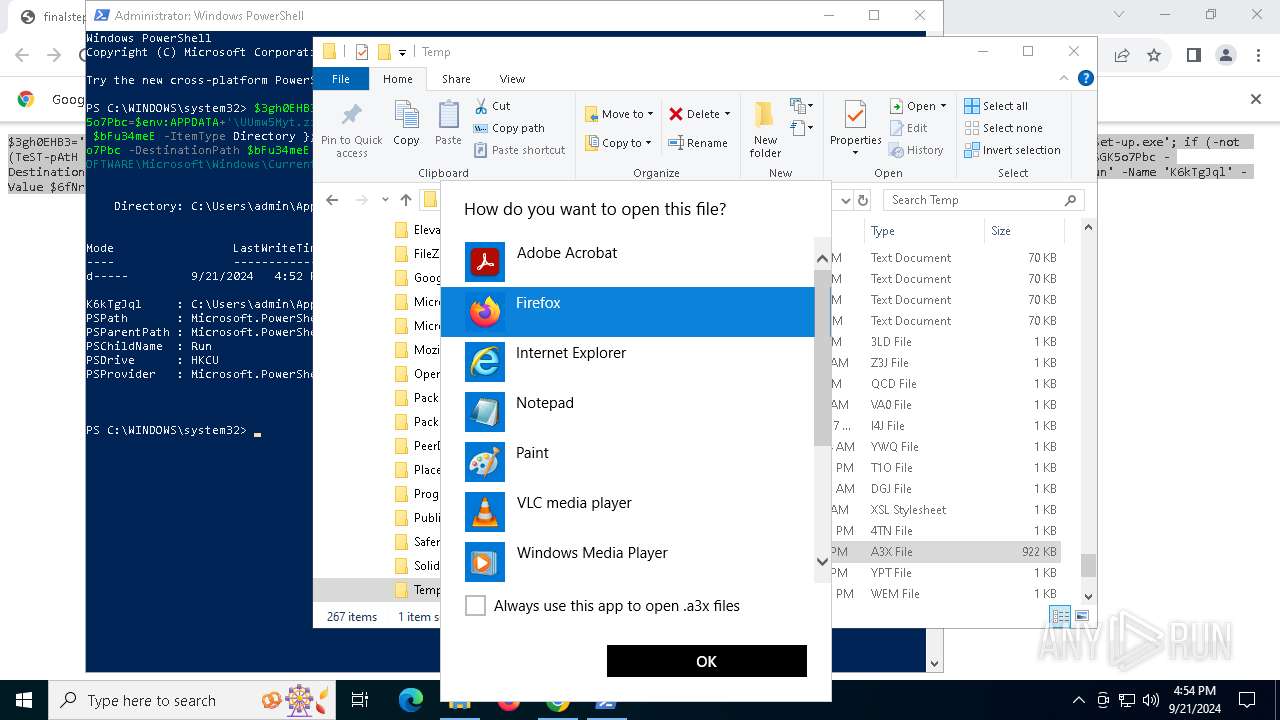Open the Copy to dropdown
The height and width of the screenshot is (720, 1280).
pos(619,143)
